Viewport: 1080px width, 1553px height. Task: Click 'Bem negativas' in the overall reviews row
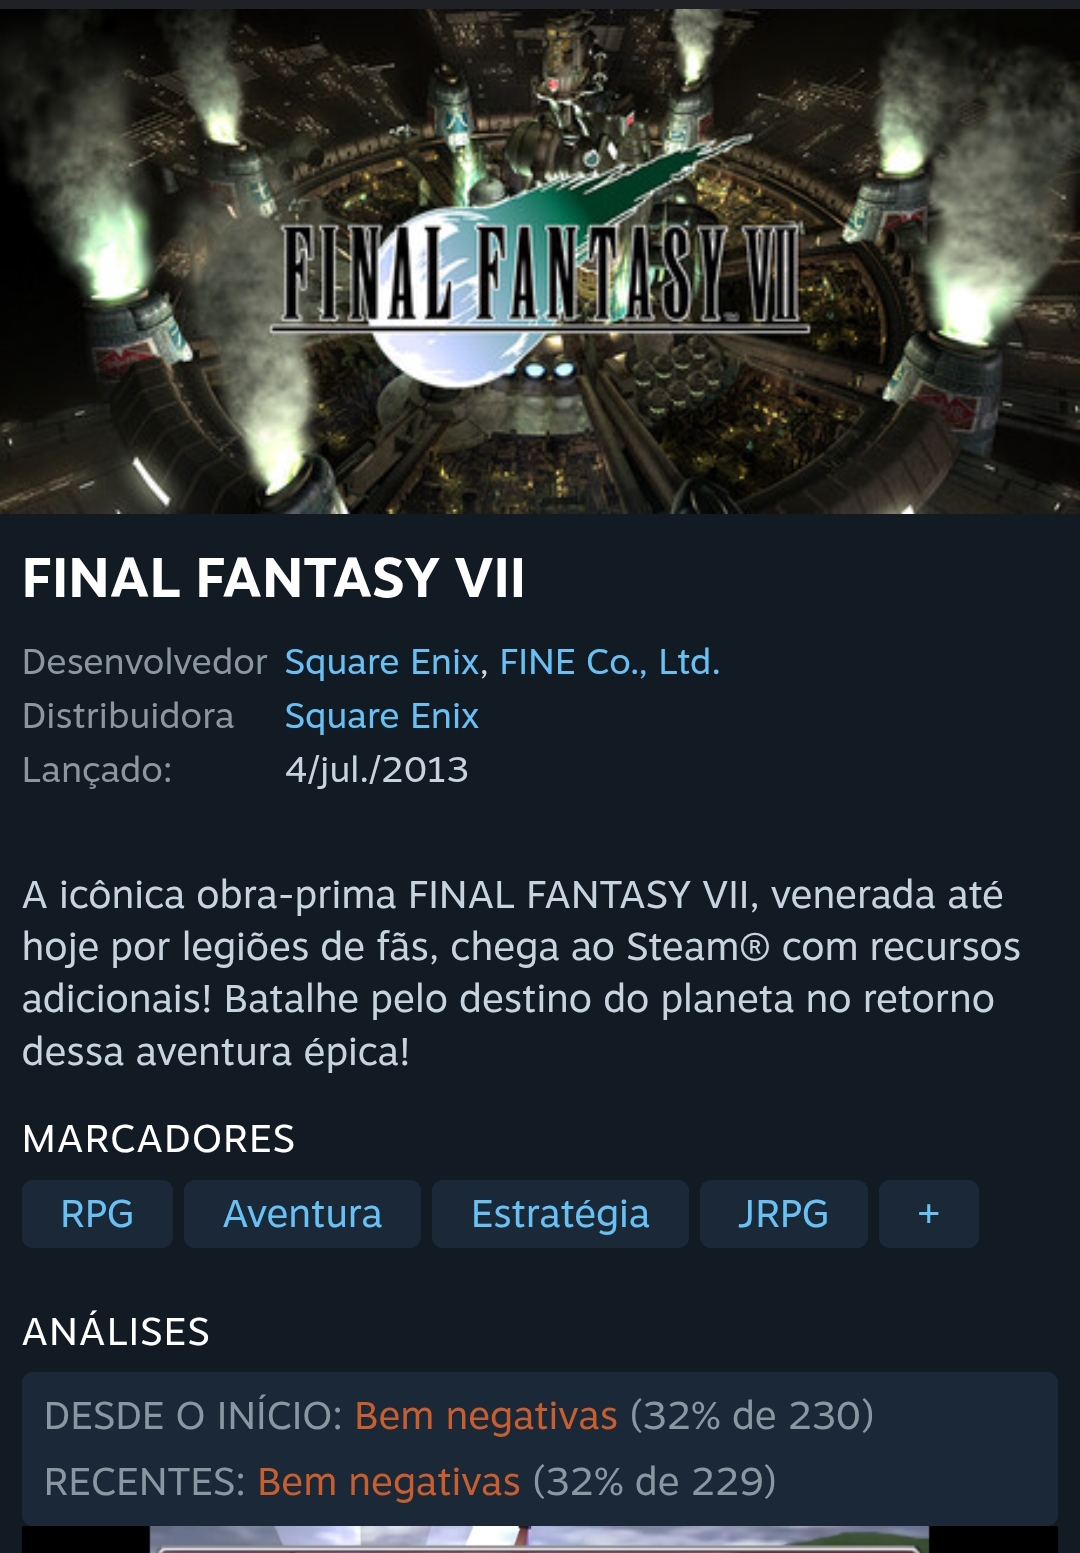pyautogui.click(x=486, y=1416)
